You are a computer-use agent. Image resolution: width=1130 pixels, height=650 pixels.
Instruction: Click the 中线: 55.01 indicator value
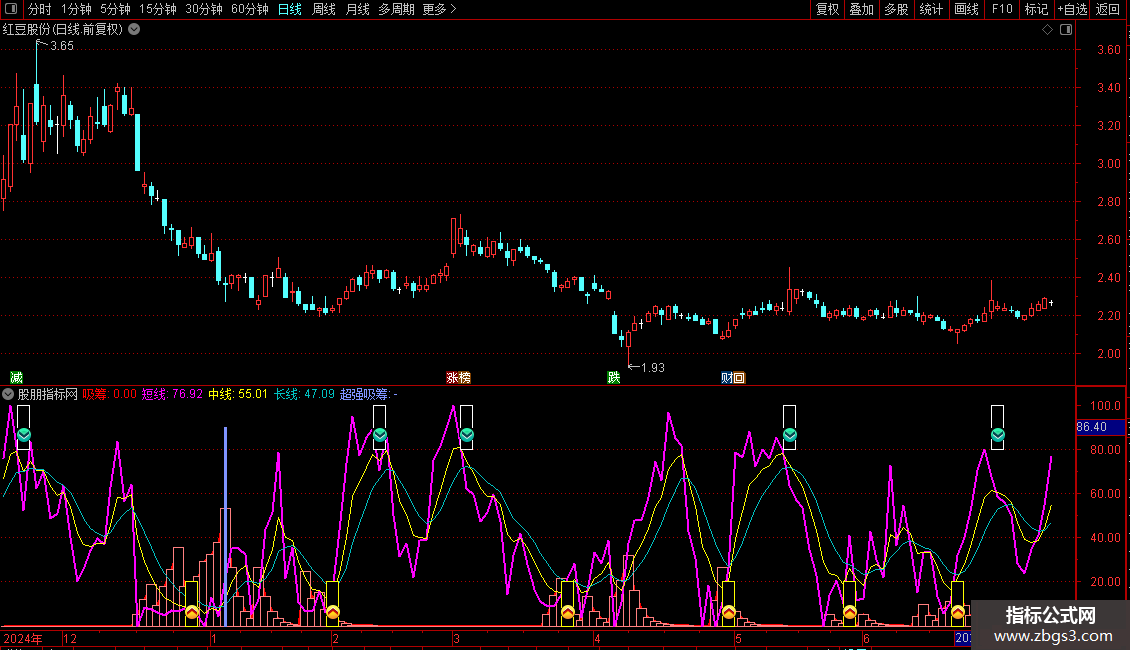point(238,394)
